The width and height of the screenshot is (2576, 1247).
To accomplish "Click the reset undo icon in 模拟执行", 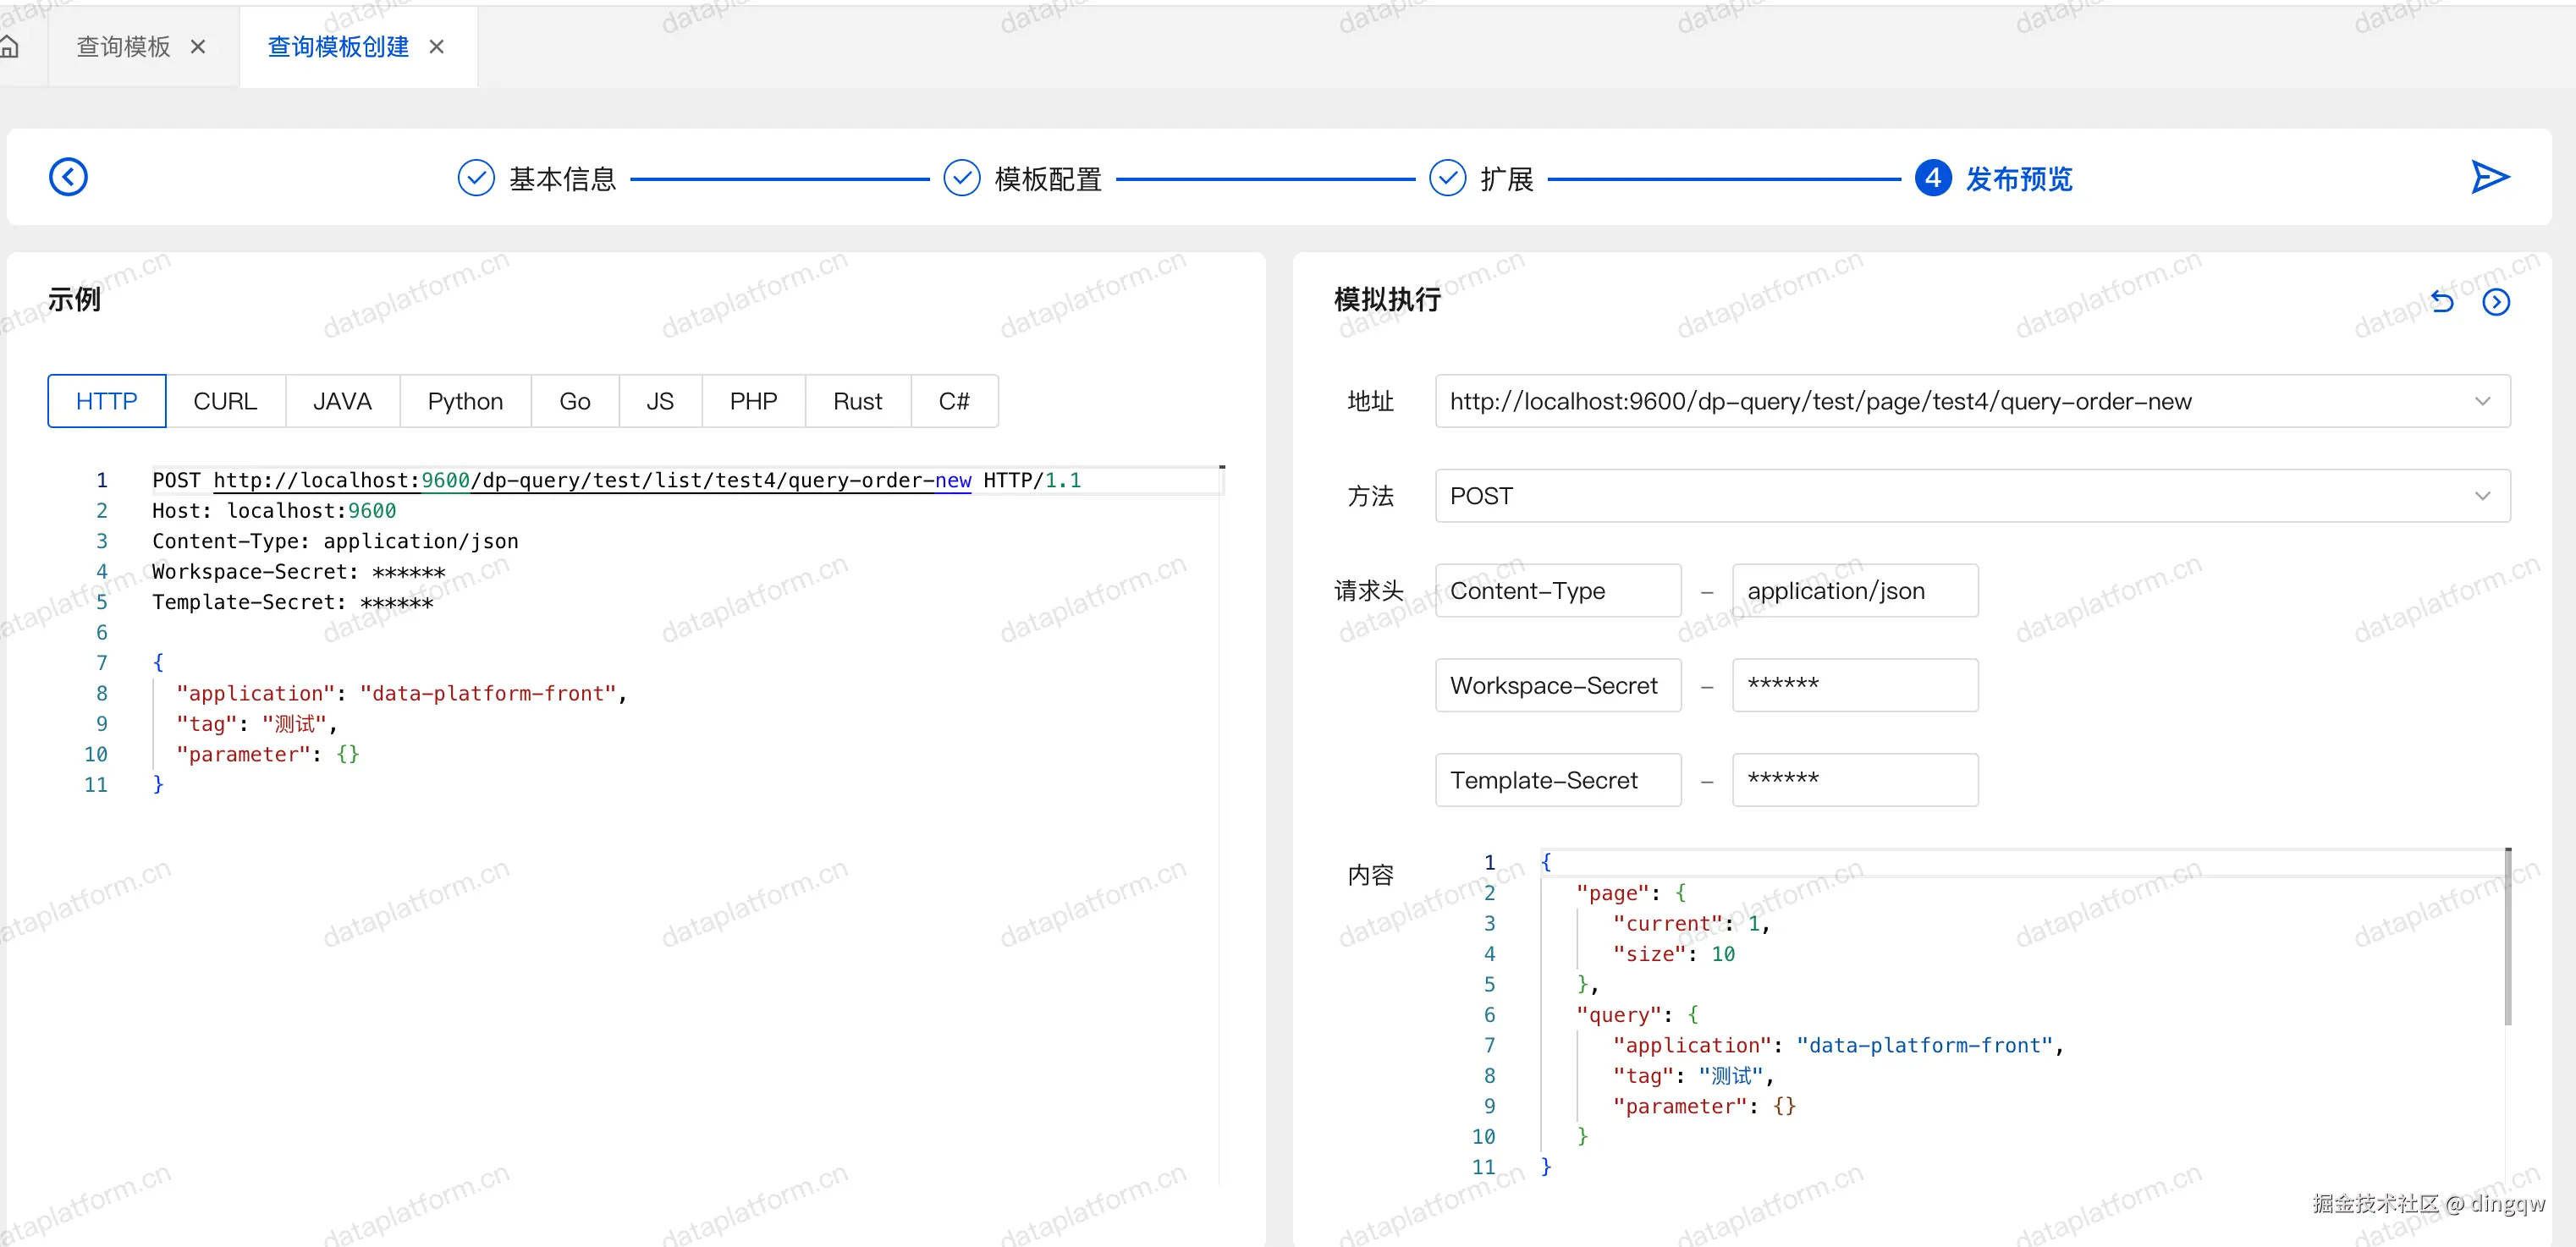I will tap(2442, 301).
